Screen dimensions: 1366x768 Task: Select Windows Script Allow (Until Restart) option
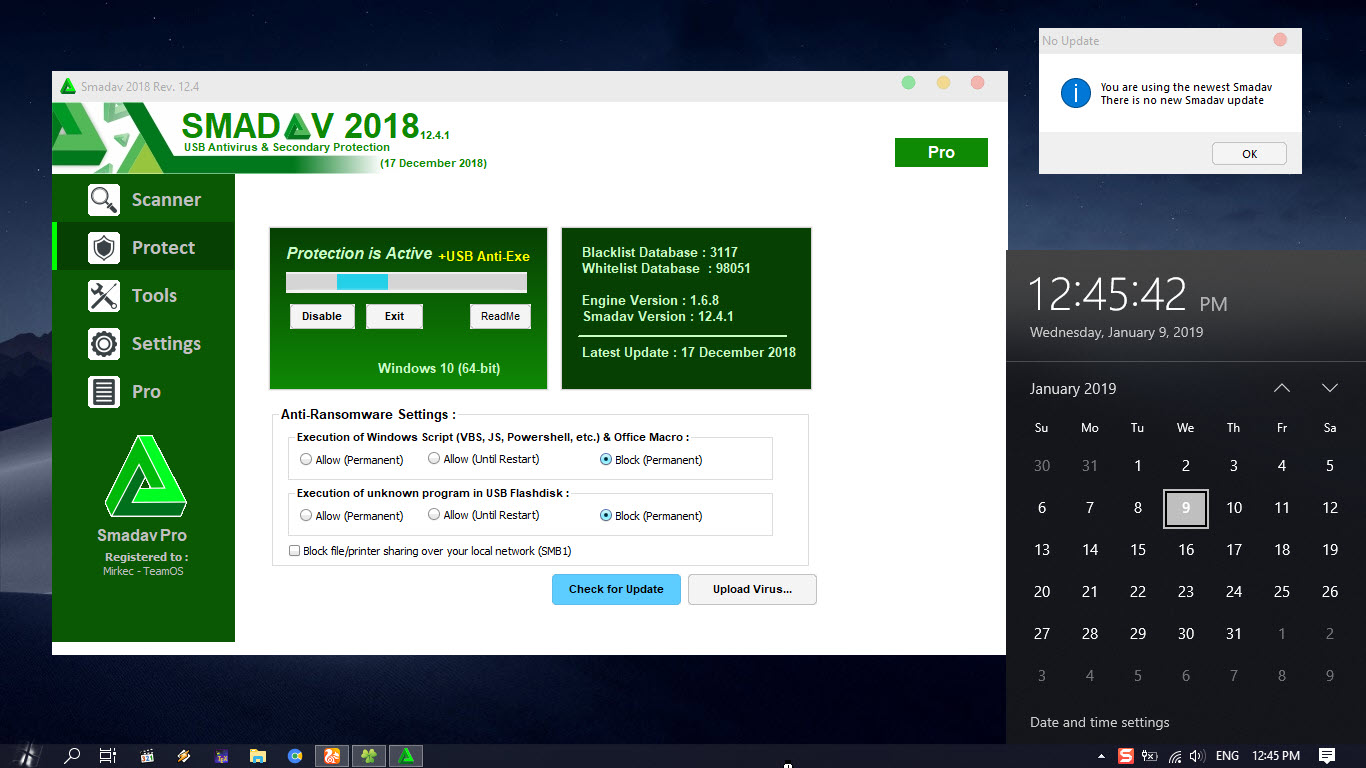point(484,459)
